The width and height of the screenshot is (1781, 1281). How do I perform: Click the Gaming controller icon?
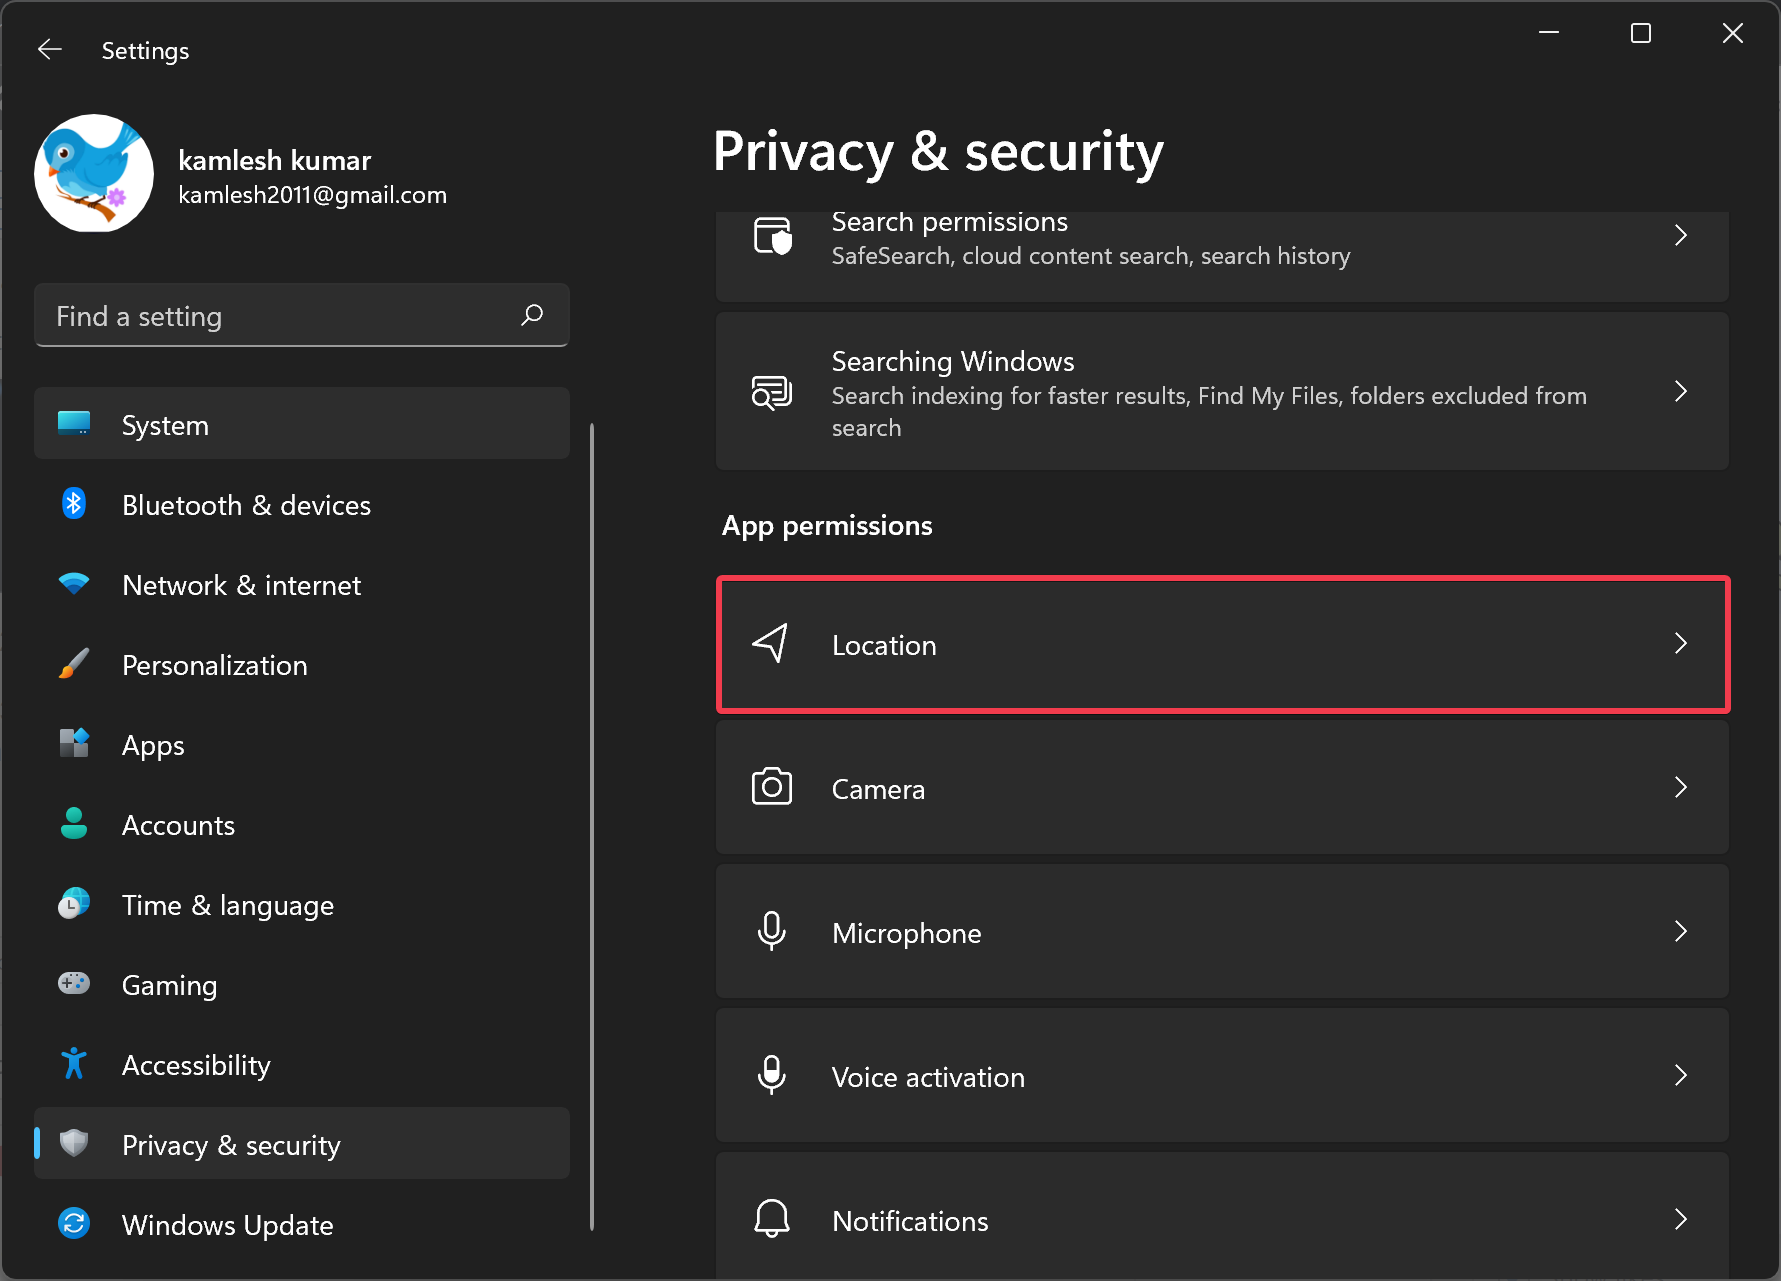pos(74,983)
